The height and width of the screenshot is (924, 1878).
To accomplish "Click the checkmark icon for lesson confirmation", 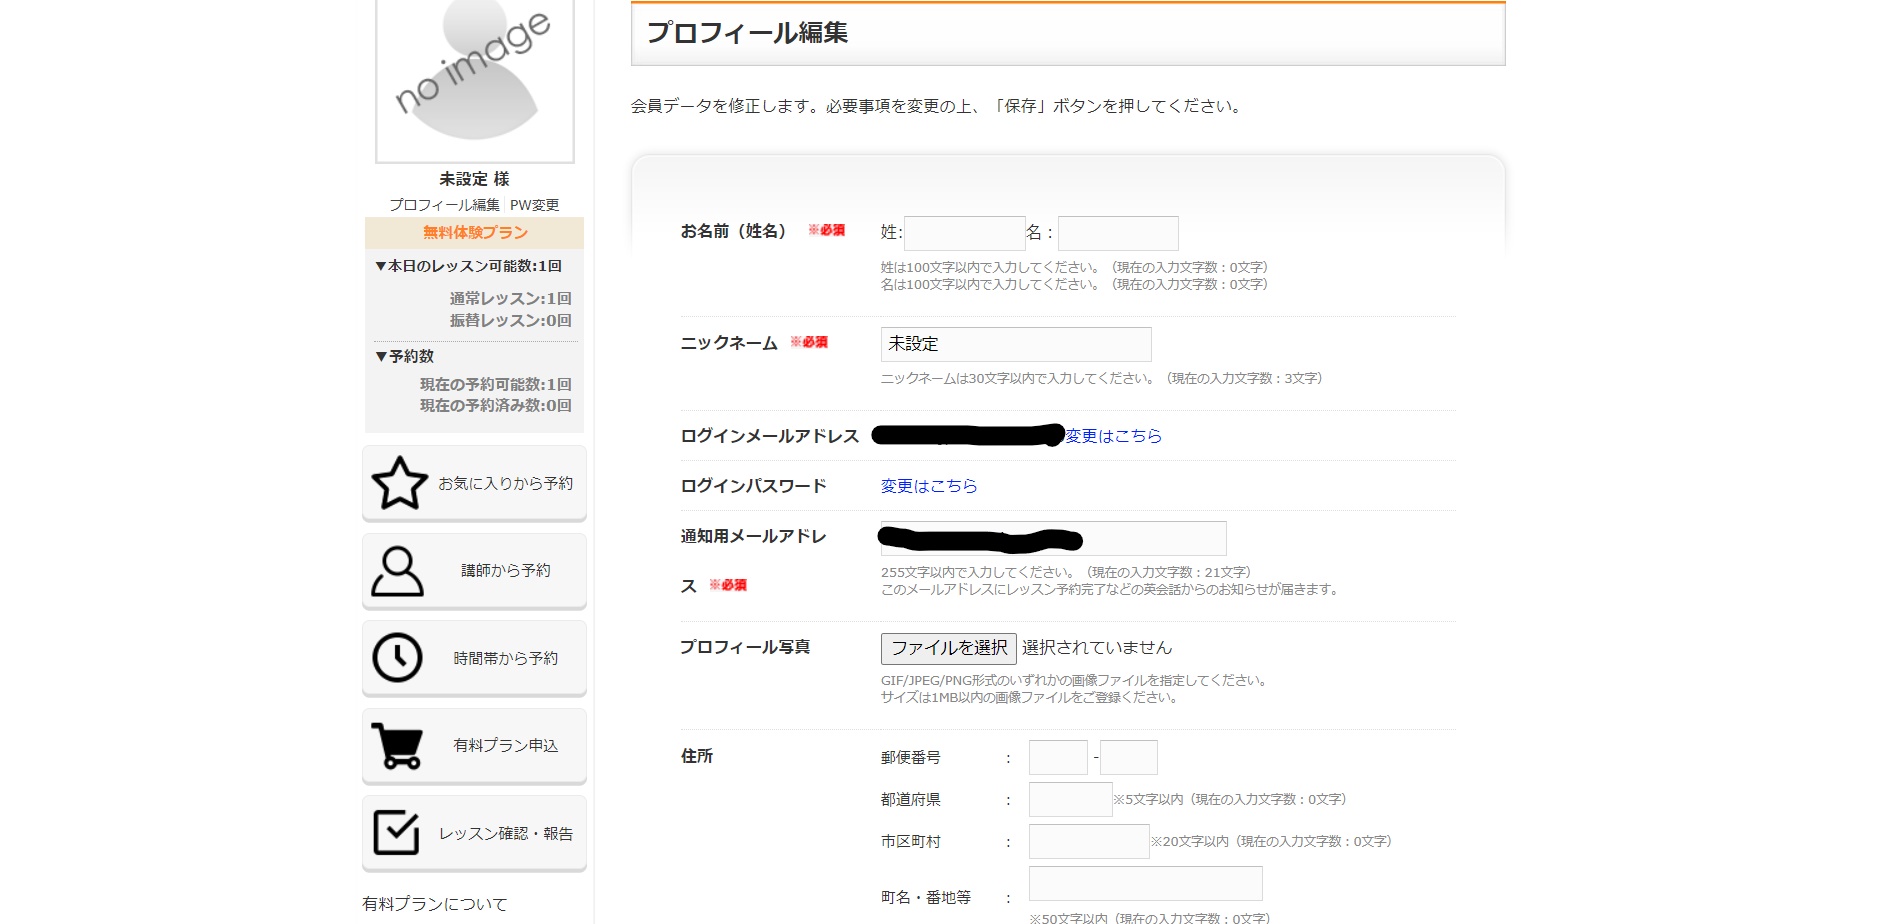I will tap(396, 833).
